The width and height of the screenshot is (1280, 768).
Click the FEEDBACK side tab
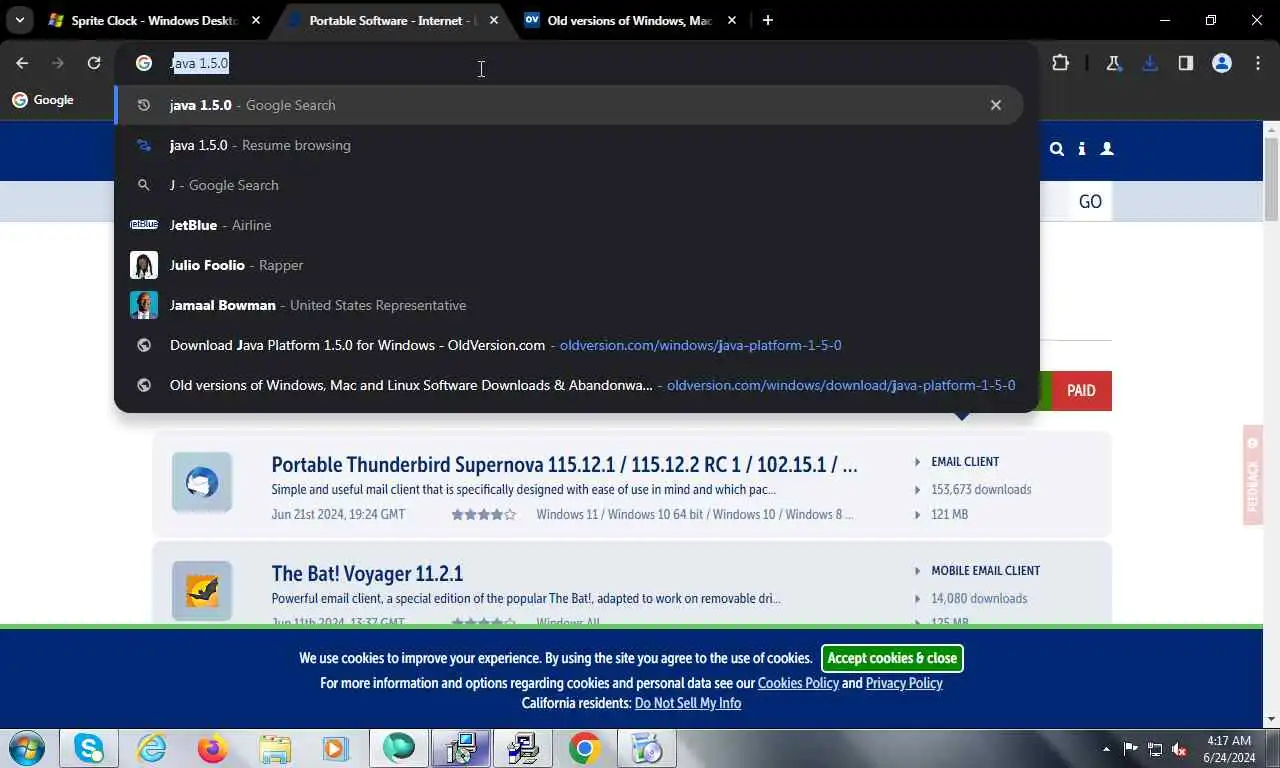point(1253,475)
